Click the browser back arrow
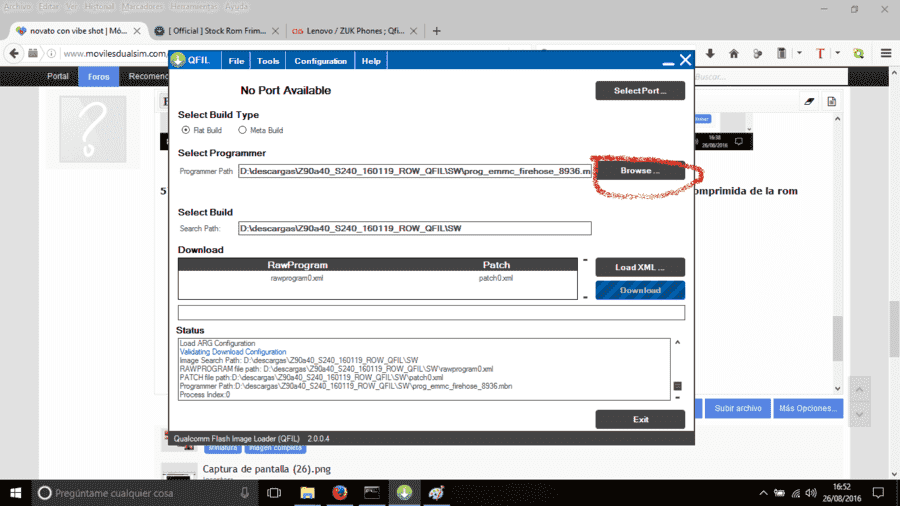900x506 pixels. click(14, 53)
